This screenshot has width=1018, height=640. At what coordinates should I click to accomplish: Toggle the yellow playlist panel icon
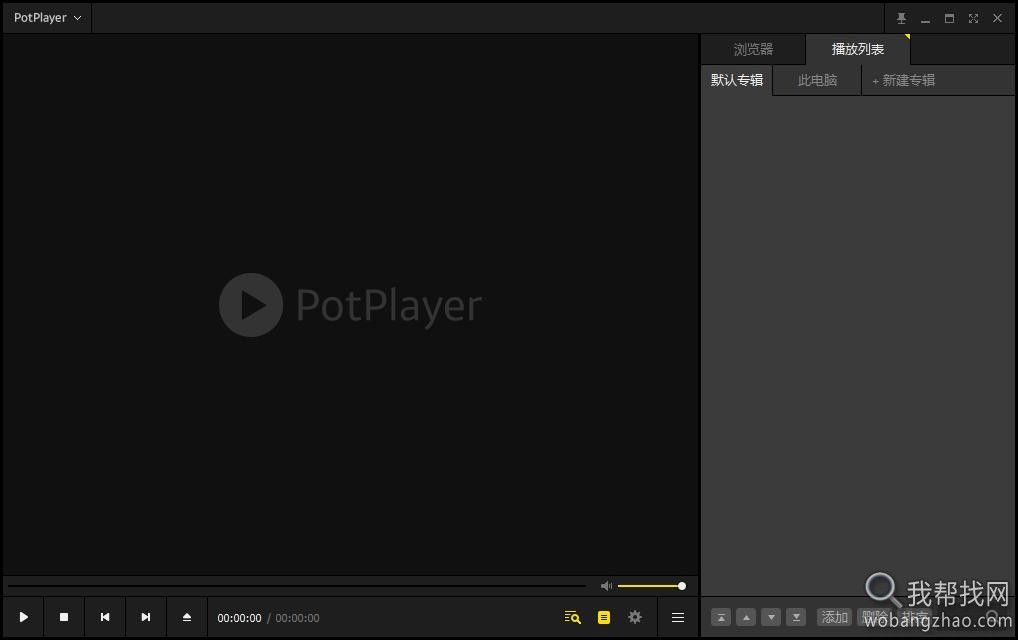(x=604, y=617)
